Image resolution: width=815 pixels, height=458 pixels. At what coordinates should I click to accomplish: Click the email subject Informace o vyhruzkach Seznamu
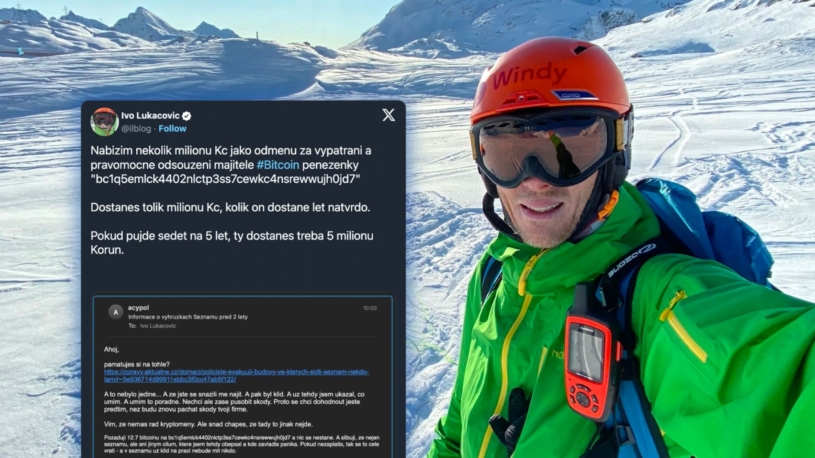click(x=188, y=317)
